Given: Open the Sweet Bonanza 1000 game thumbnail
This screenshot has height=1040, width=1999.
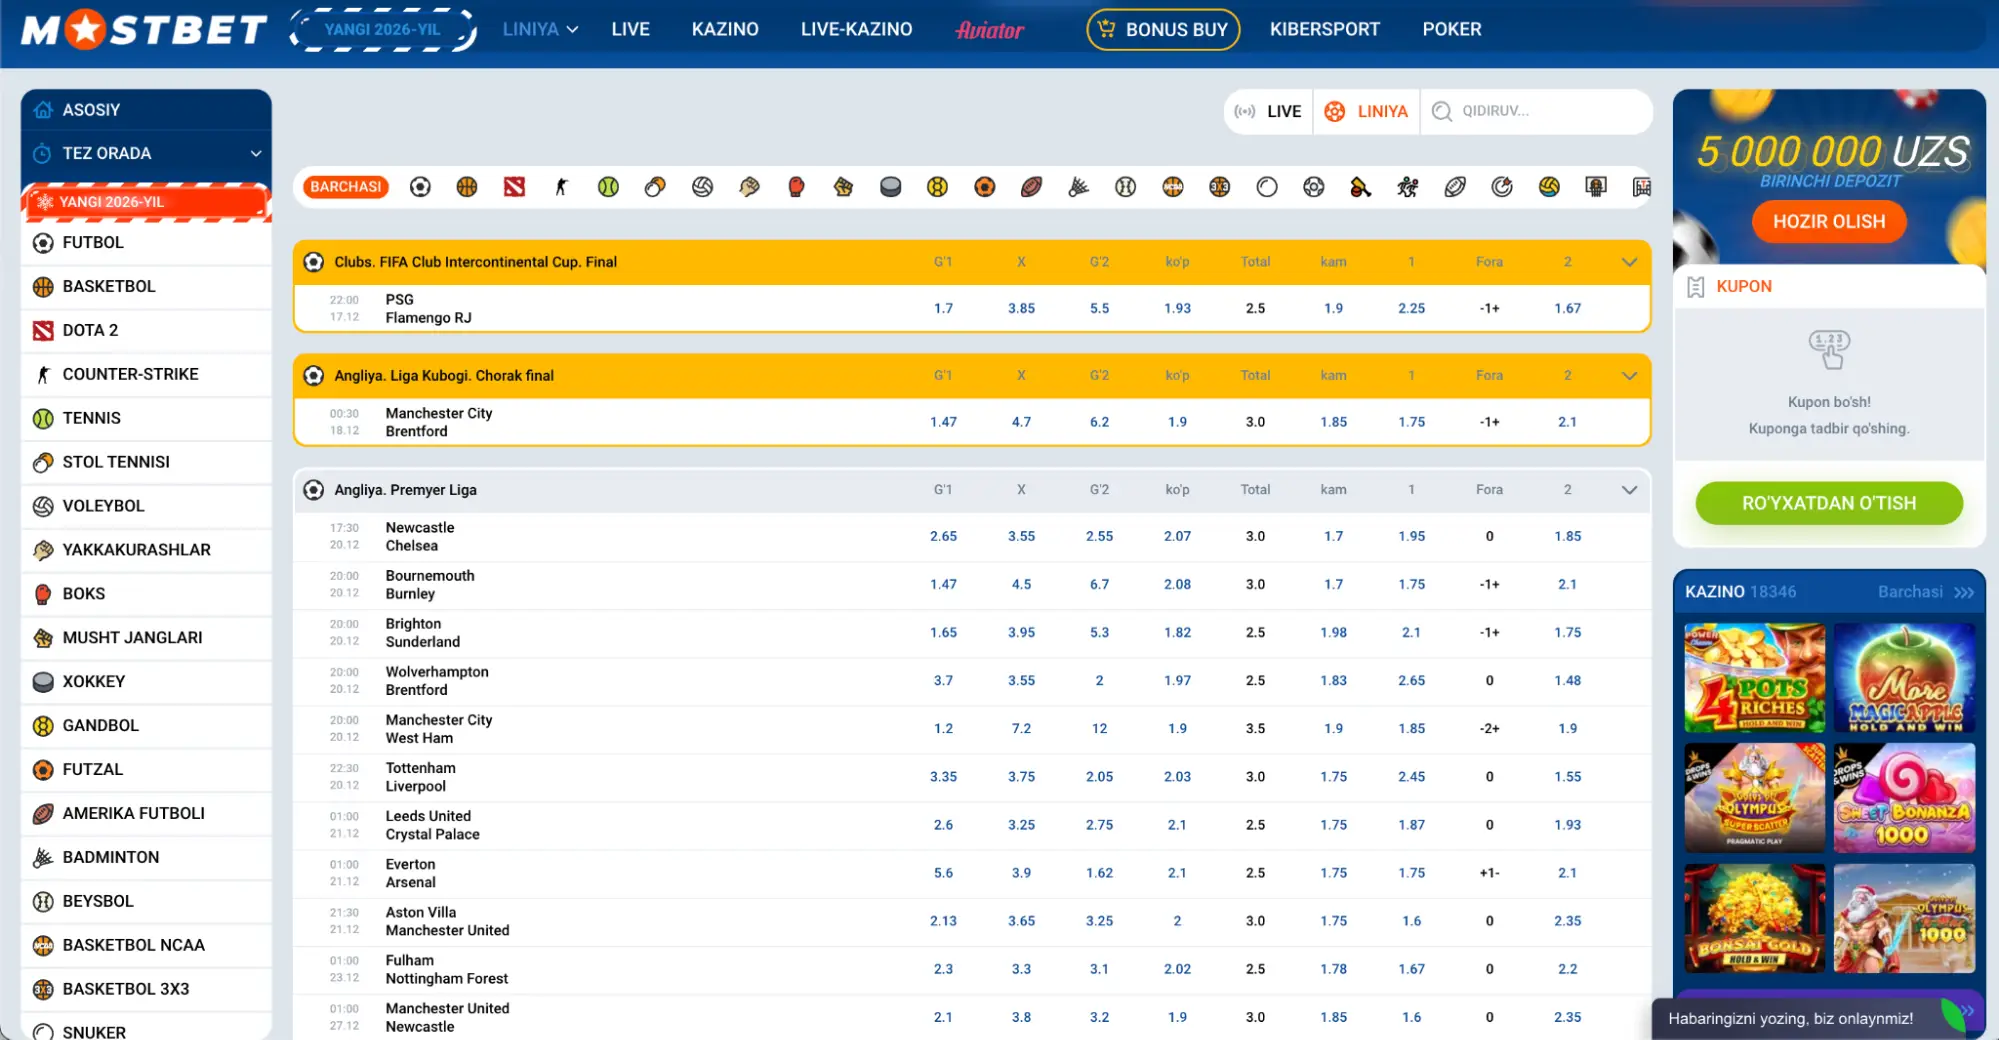Looking at the screenshot, I should (1904, 798).
